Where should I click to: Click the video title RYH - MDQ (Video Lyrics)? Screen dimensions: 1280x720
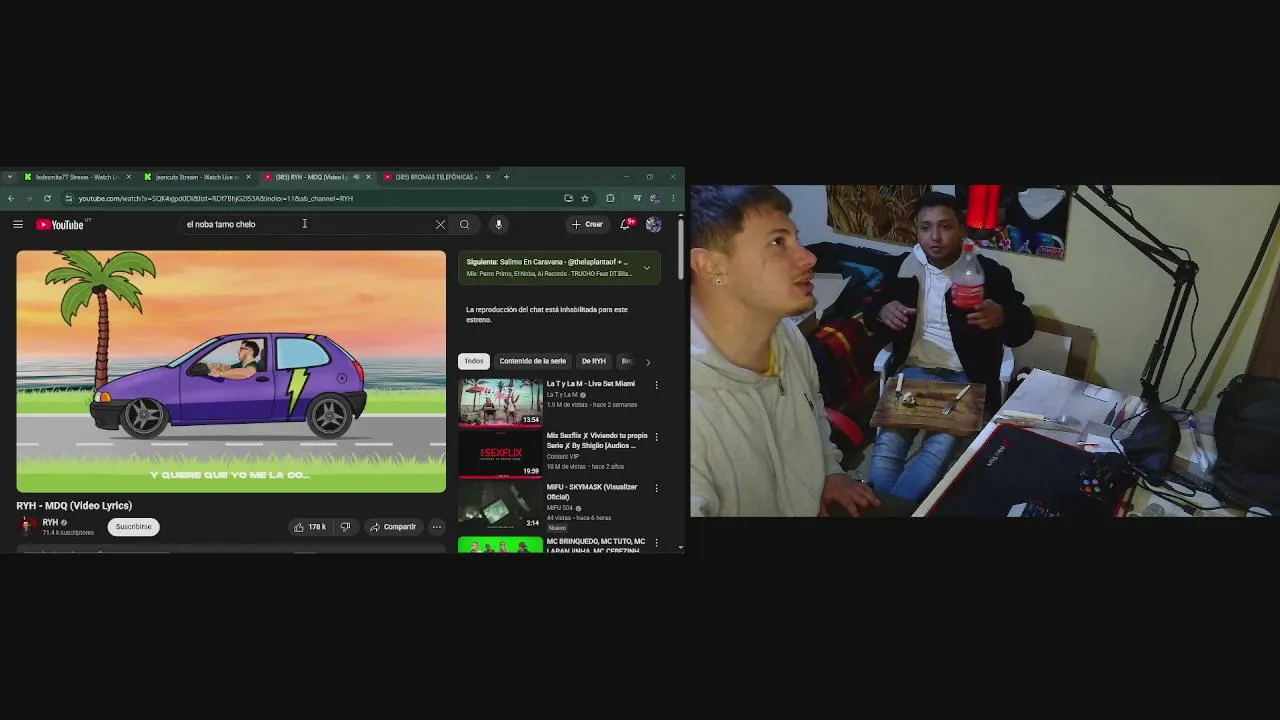(x=74, y=506)
